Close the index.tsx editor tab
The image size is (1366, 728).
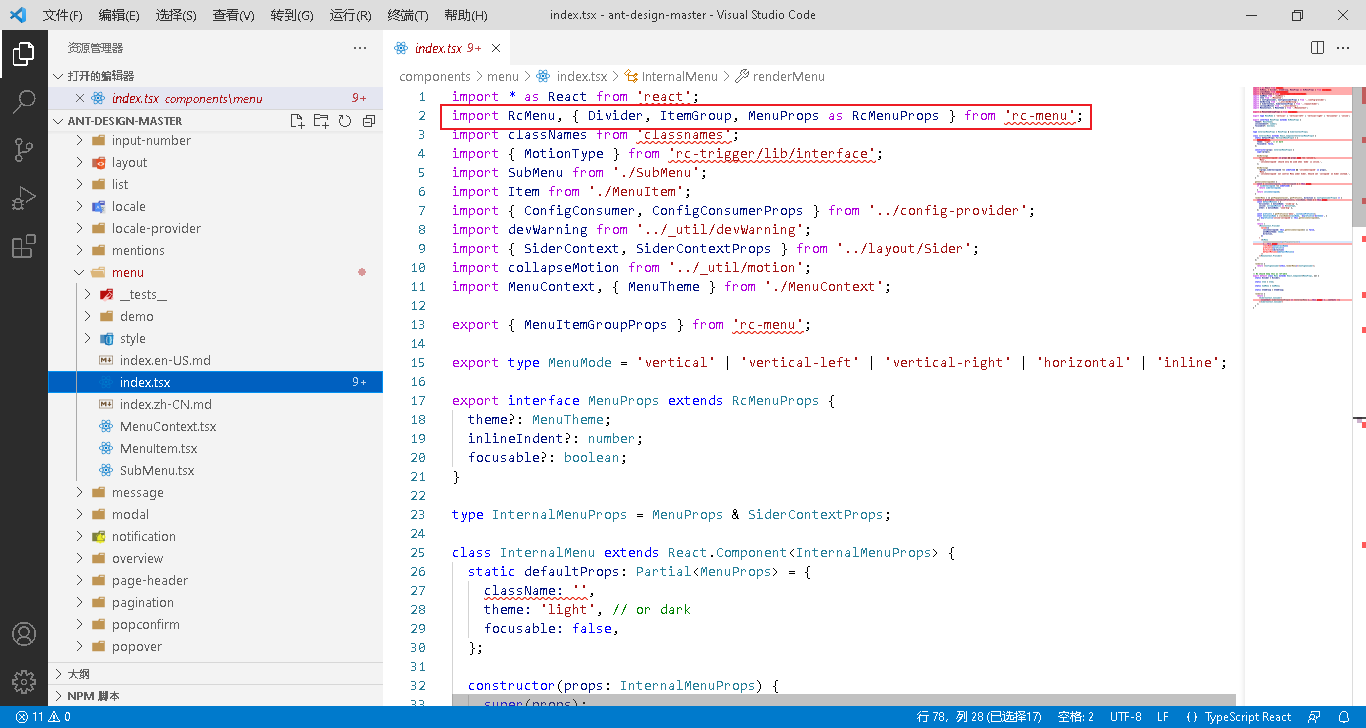[x=497, y=48]
